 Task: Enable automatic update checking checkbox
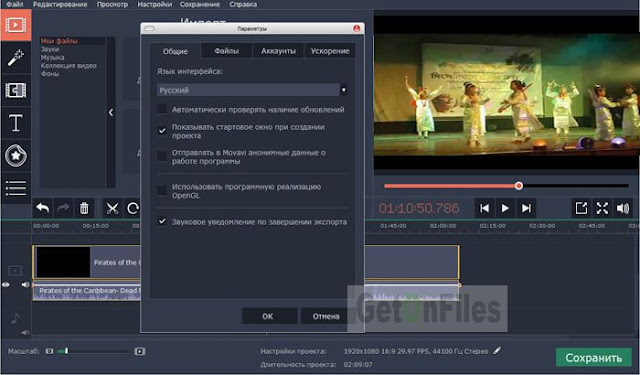pyautogui.click(x=162, y=109)
